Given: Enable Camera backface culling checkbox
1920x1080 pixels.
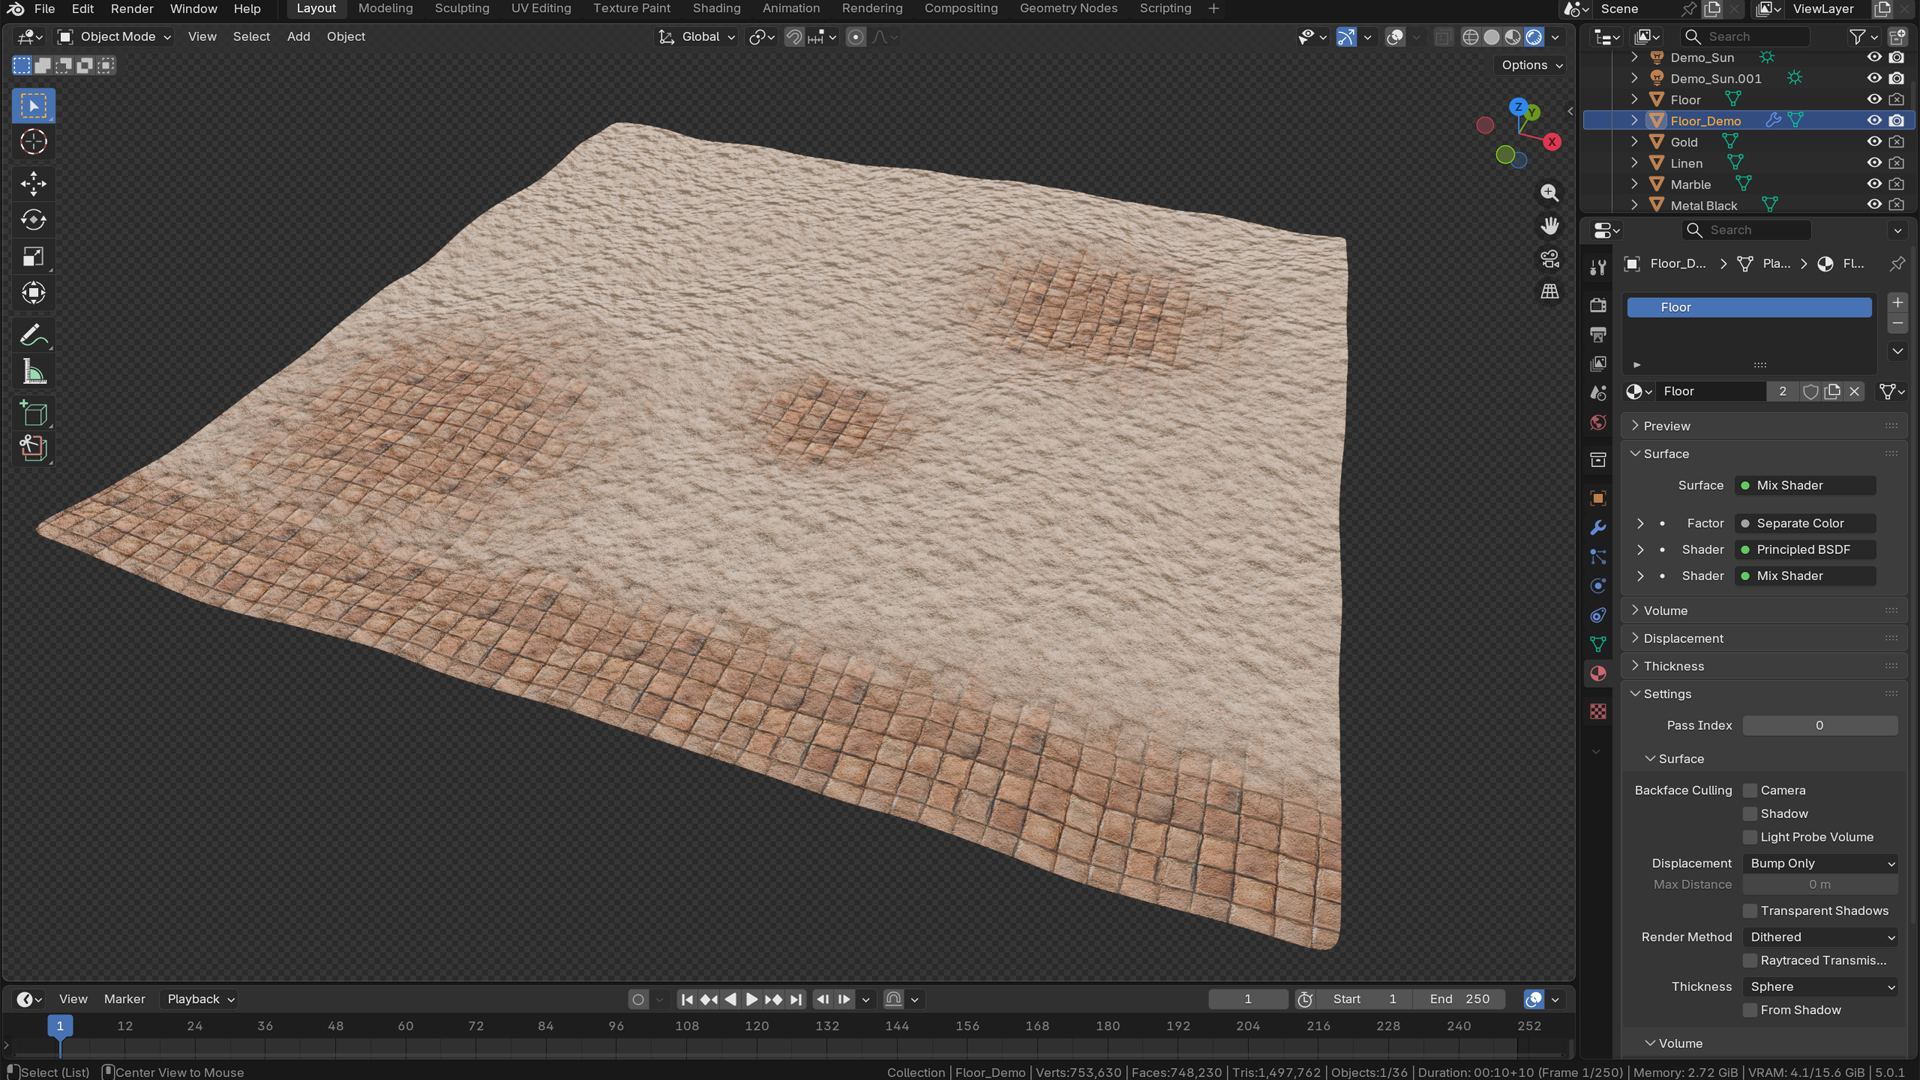Looking at the screenshot, I should (x=1750, y=791).
